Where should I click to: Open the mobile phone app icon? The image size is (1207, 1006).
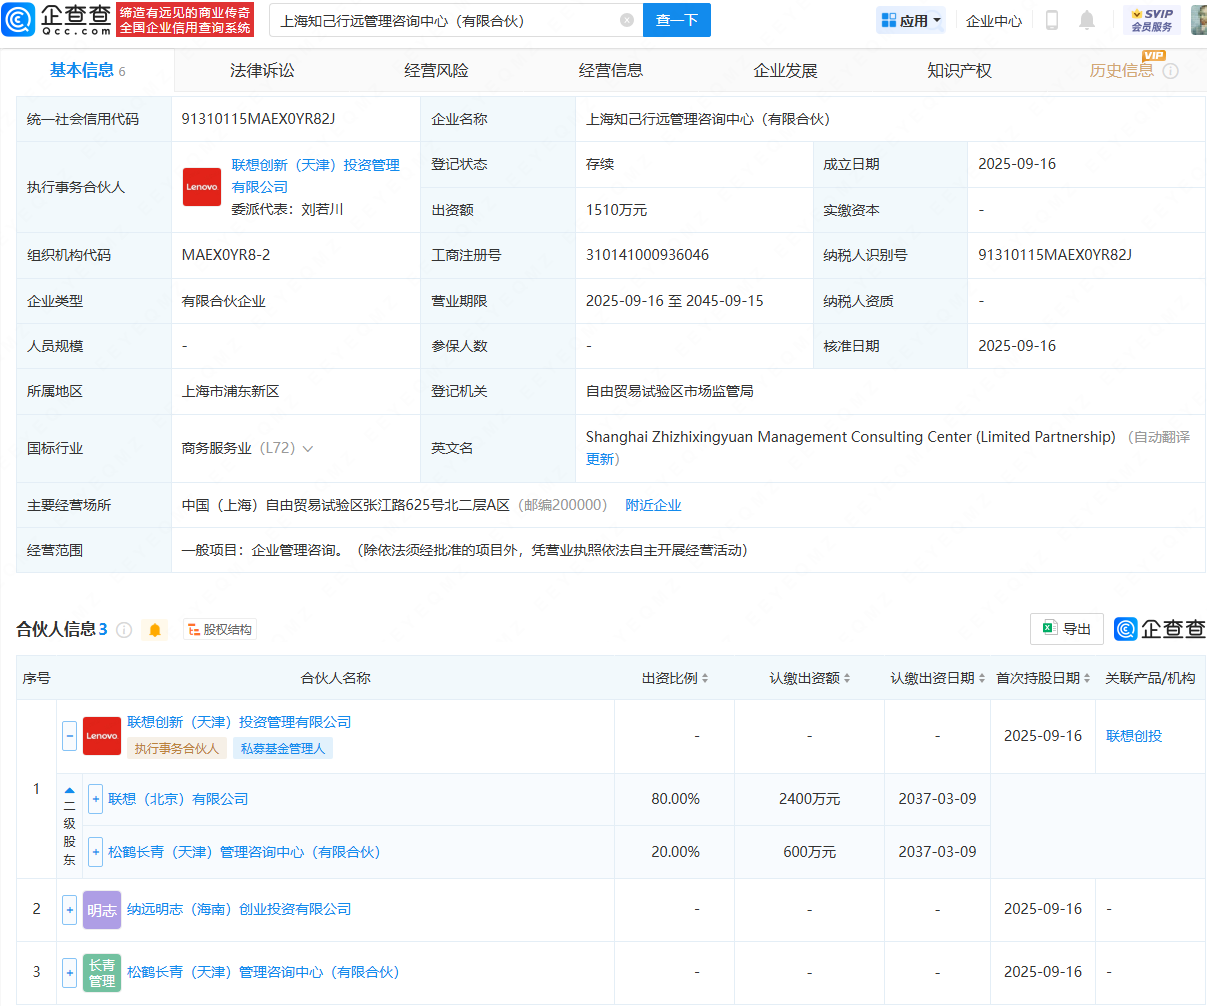pyautogui.click(x=1052, y=20)
